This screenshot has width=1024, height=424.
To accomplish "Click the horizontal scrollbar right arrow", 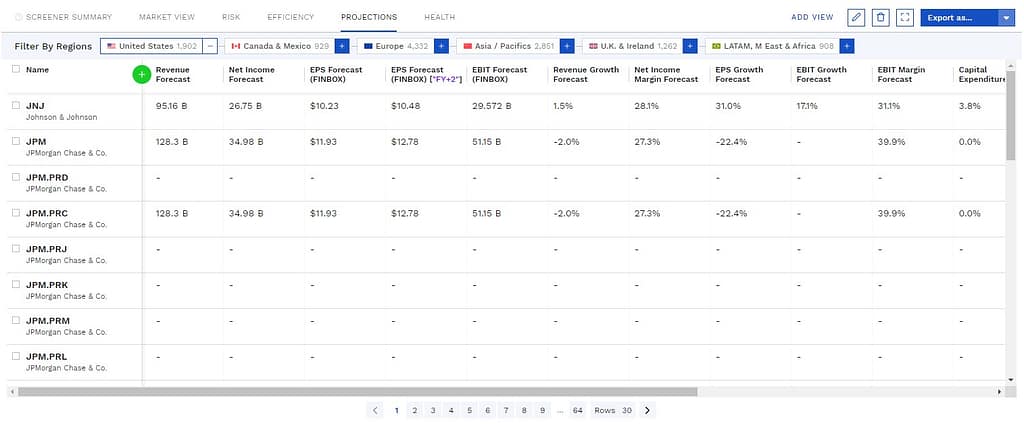I will (x=999, y=391).
